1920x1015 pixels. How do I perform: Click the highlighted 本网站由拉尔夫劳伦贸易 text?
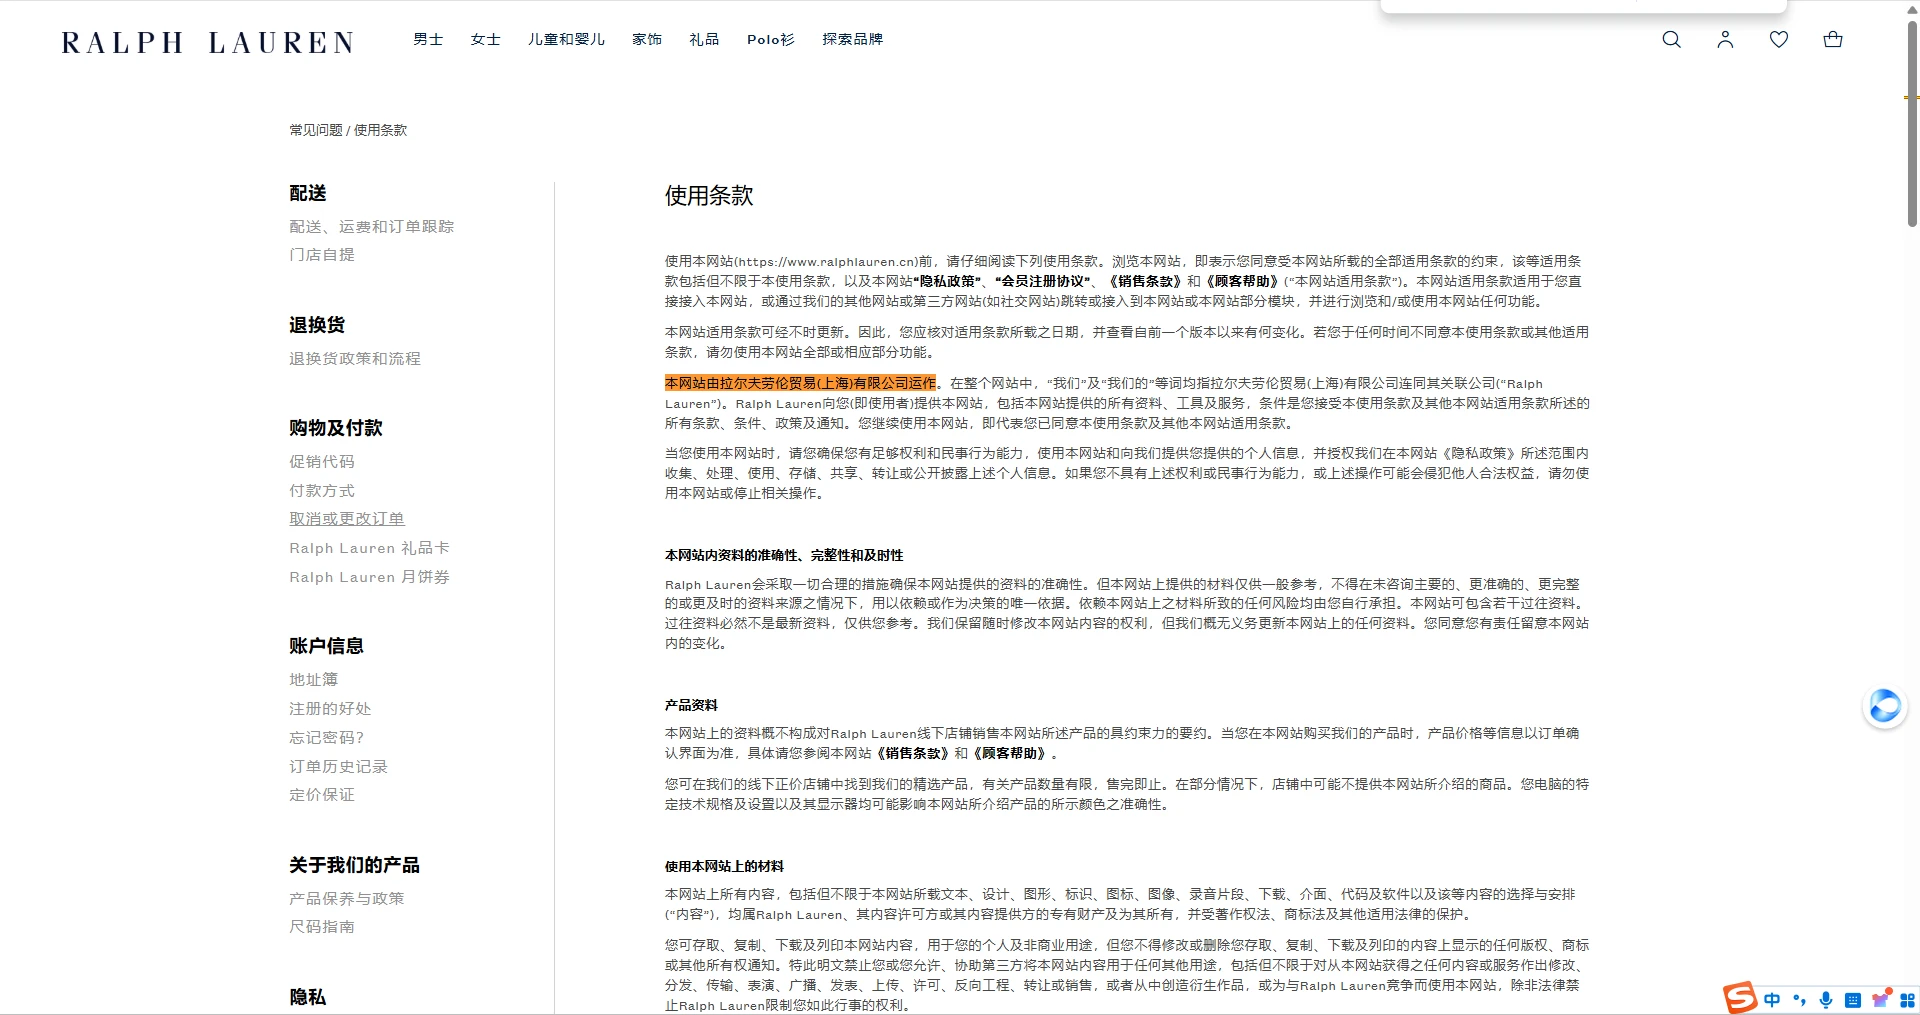[801, 383]
